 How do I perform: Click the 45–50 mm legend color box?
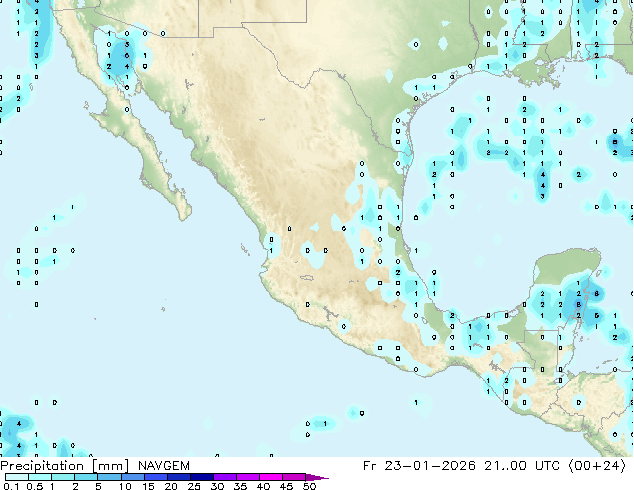point(294,477)
